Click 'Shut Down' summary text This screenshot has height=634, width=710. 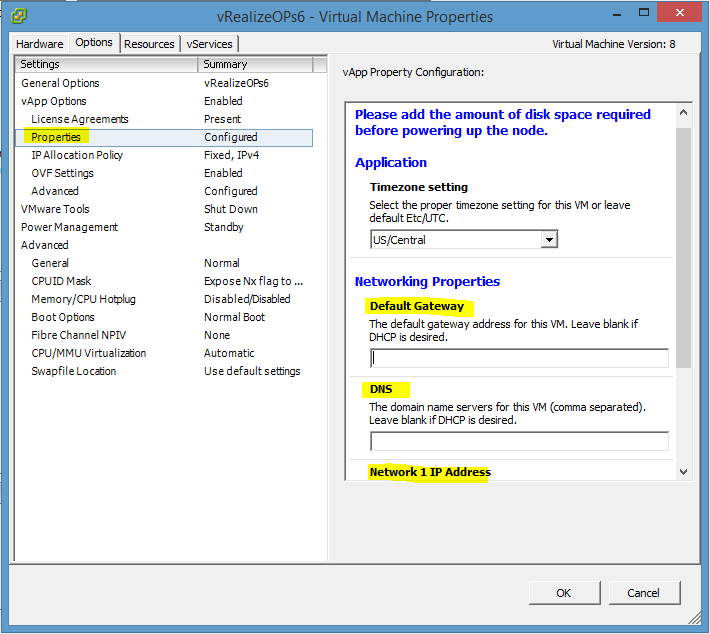tap(230, 209)
